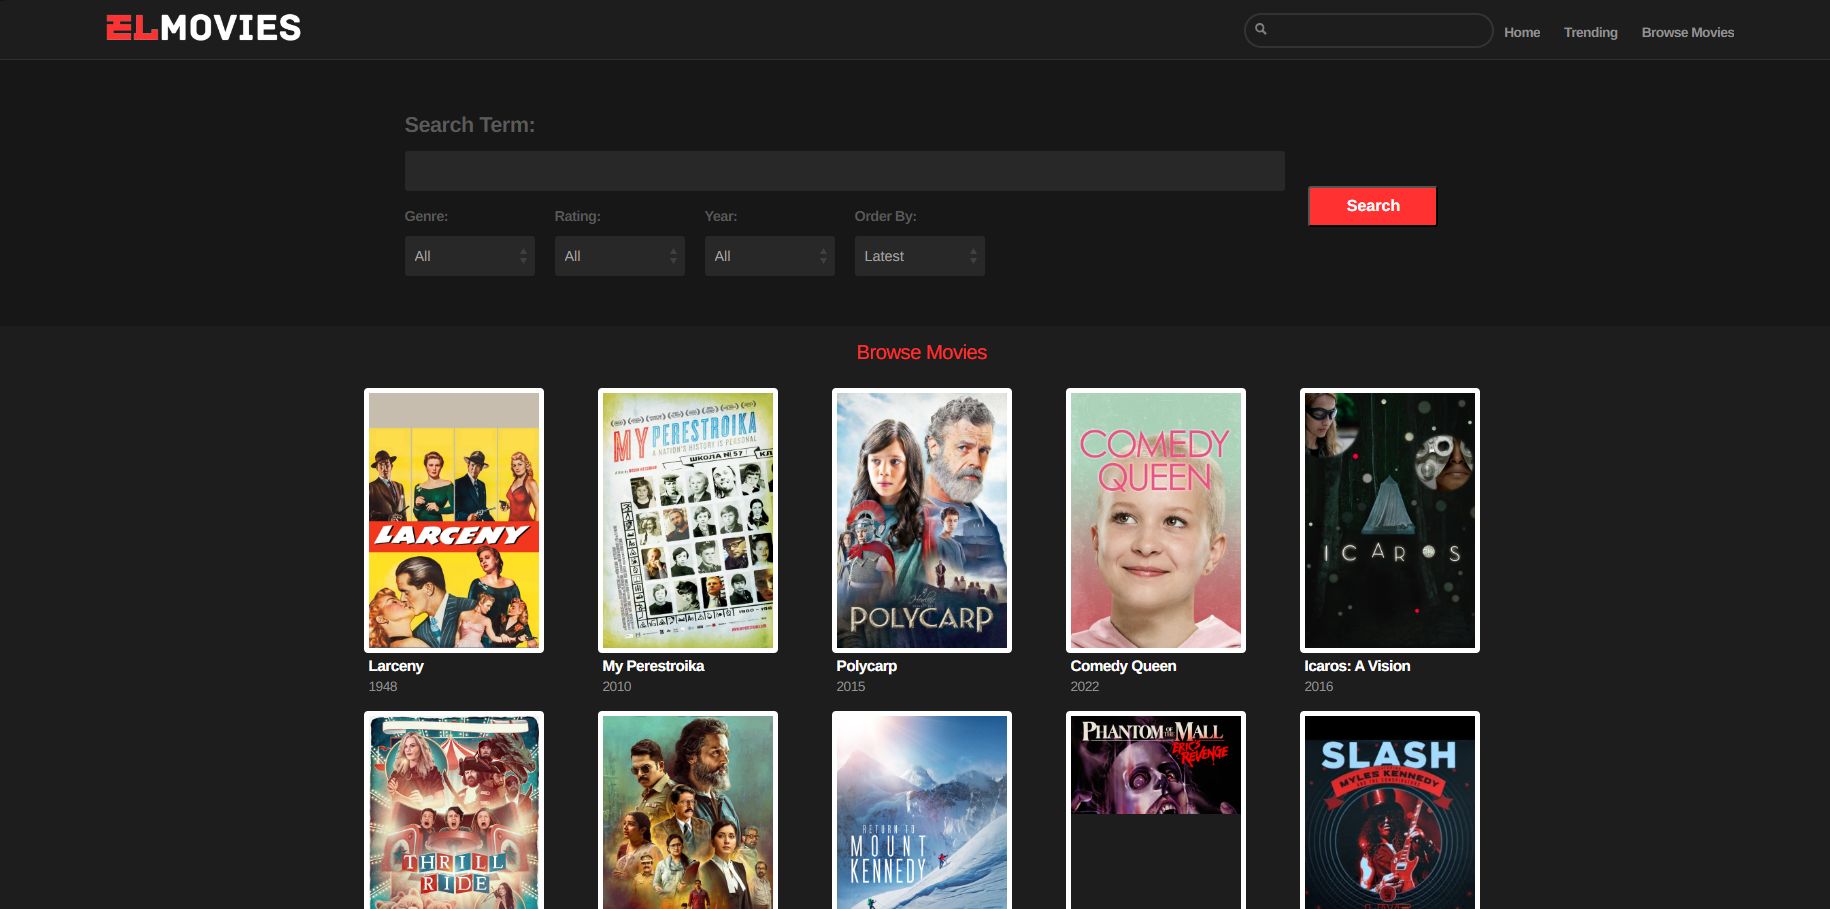Click the Browse Movies heading
This screenshot has height=909, width=1830.
922,352
